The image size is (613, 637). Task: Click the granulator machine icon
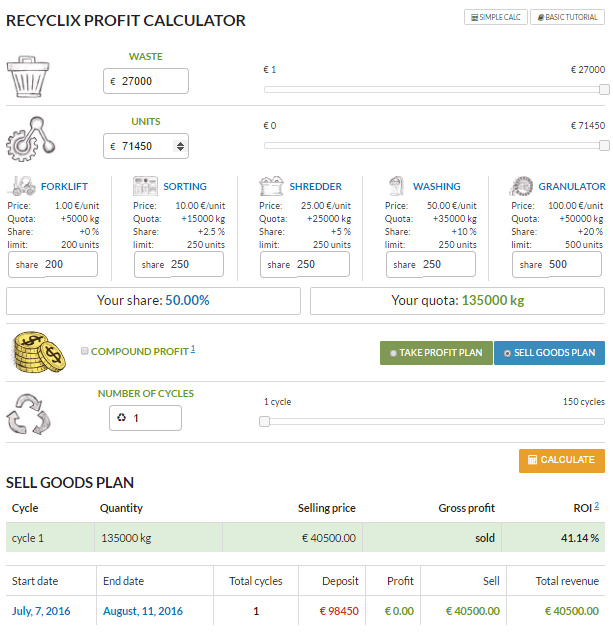pyautogui.click(x=521, y=186)
